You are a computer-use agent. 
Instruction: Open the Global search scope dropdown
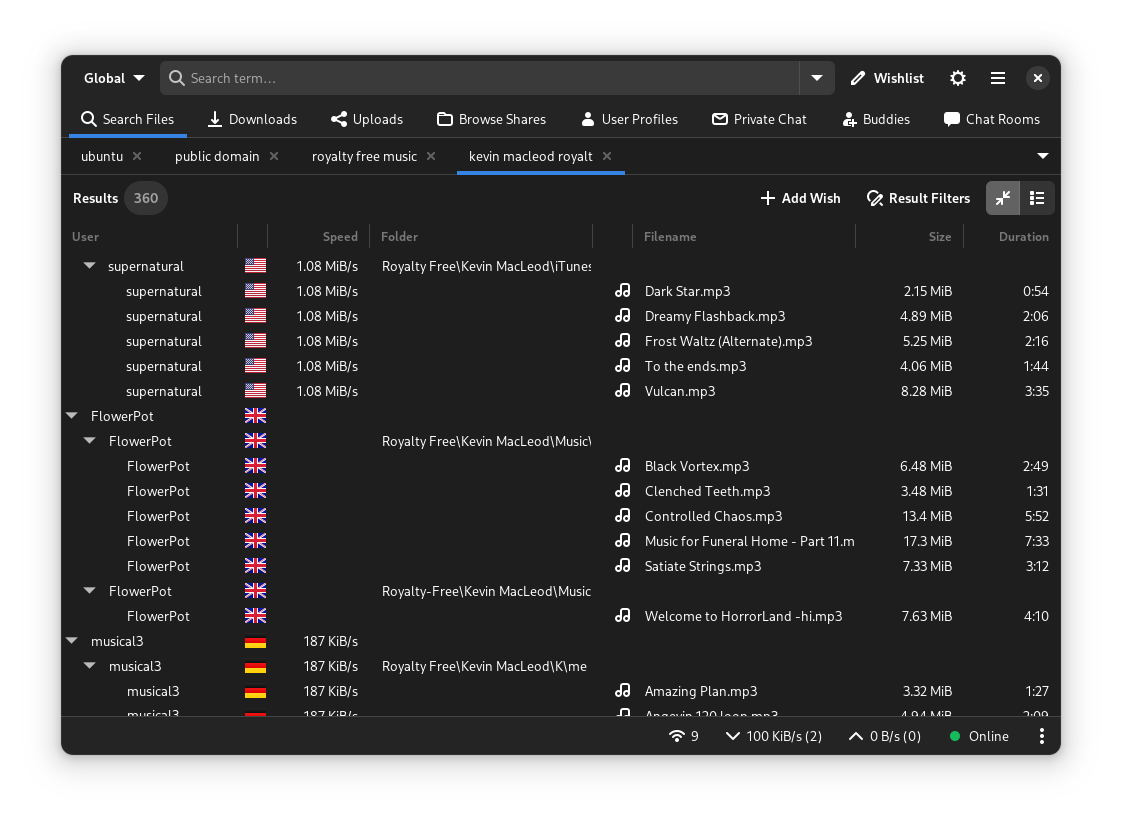pyautogui.click(x=114, y=78)
